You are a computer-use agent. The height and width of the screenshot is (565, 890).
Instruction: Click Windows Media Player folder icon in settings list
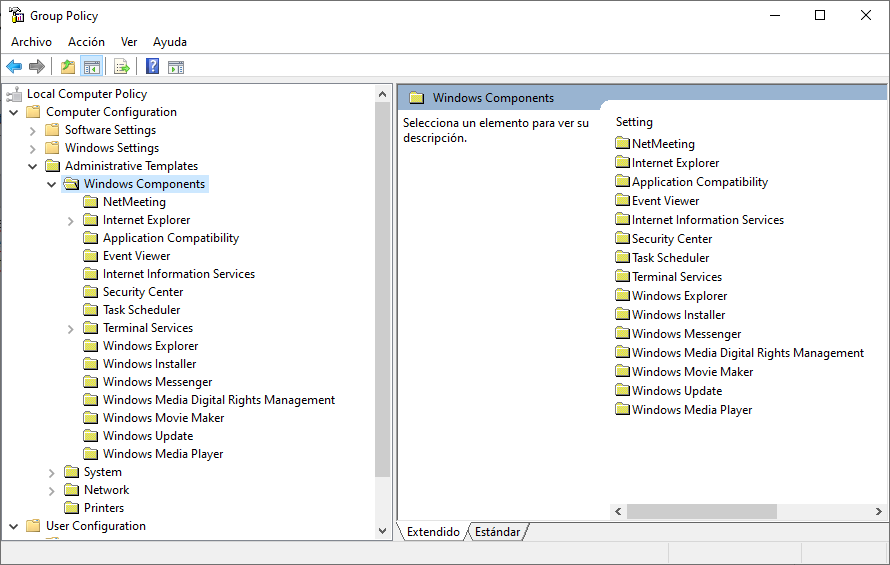tap(623, 409)
